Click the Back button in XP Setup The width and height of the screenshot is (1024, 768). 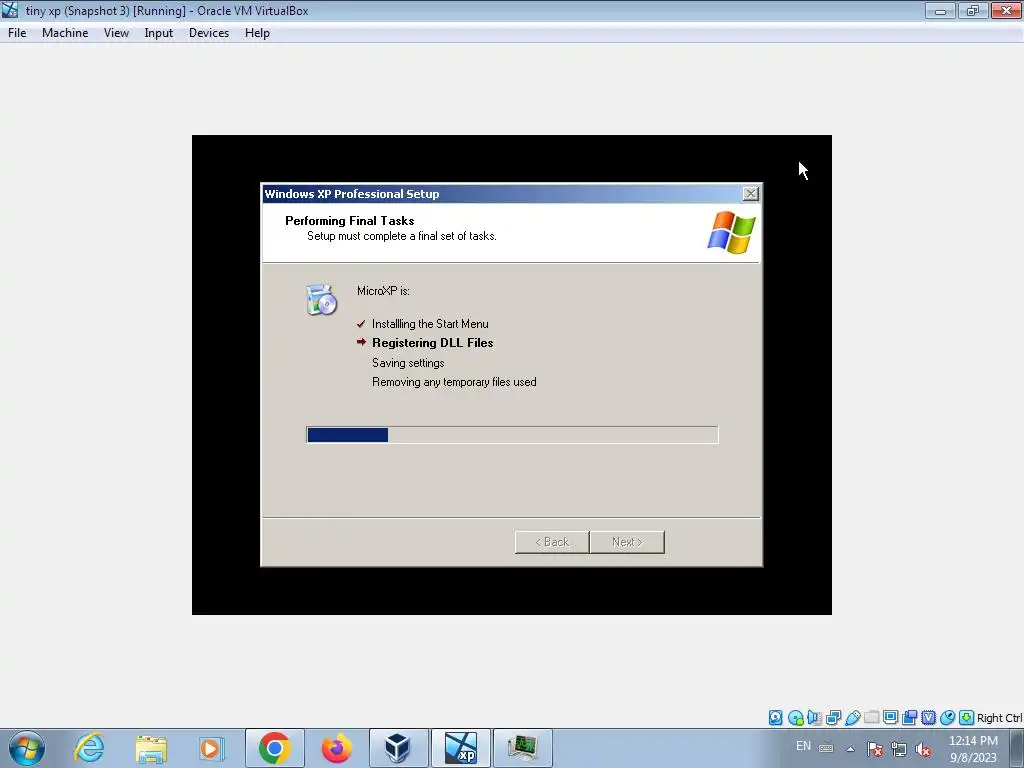pyautogui.click(x=552, y=542)
